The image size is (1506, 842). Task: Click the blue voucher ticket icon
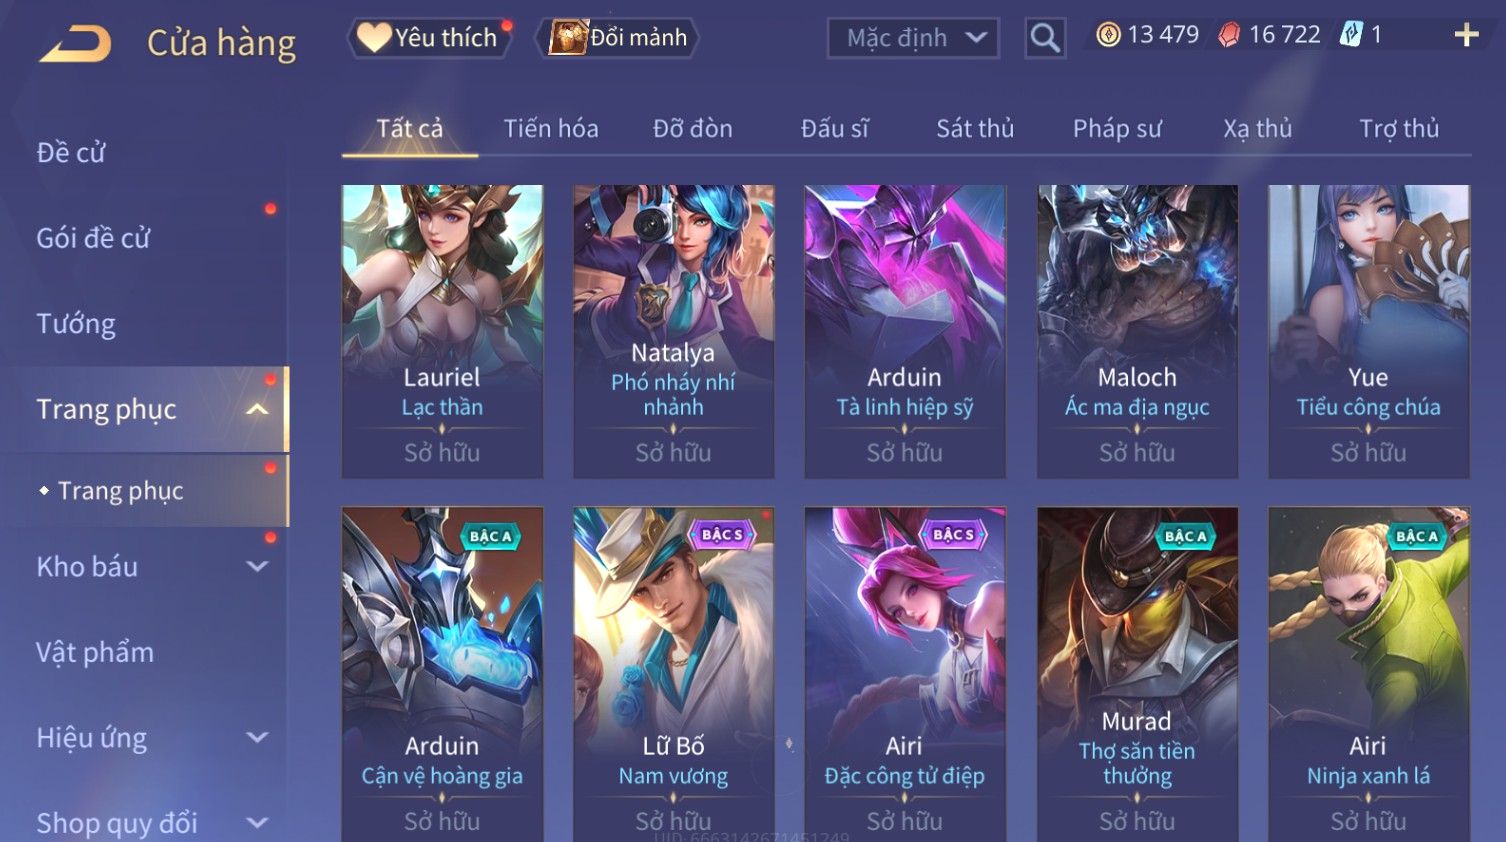[x=1351, y=35]
